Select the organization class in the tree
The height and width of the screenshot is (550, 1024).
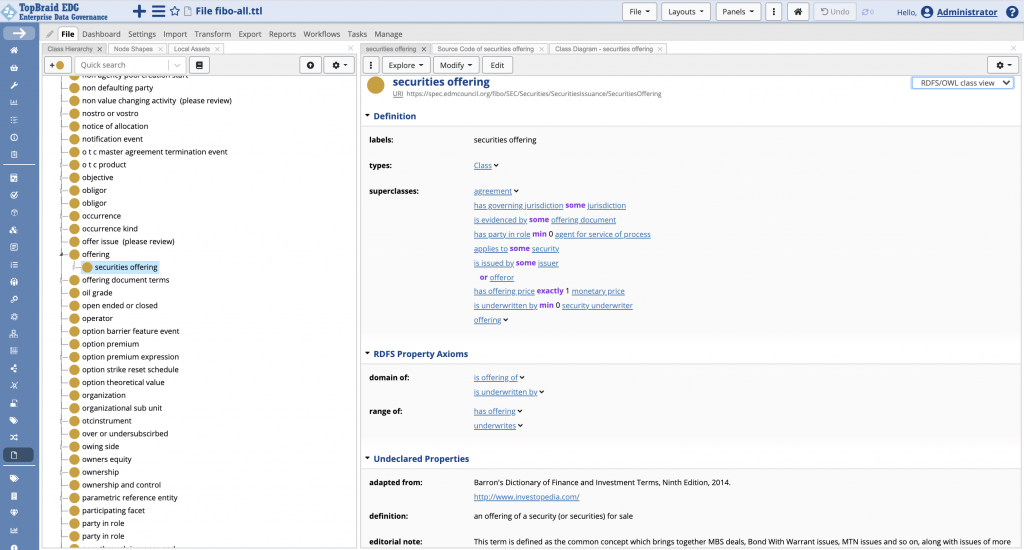pos(103,395)
